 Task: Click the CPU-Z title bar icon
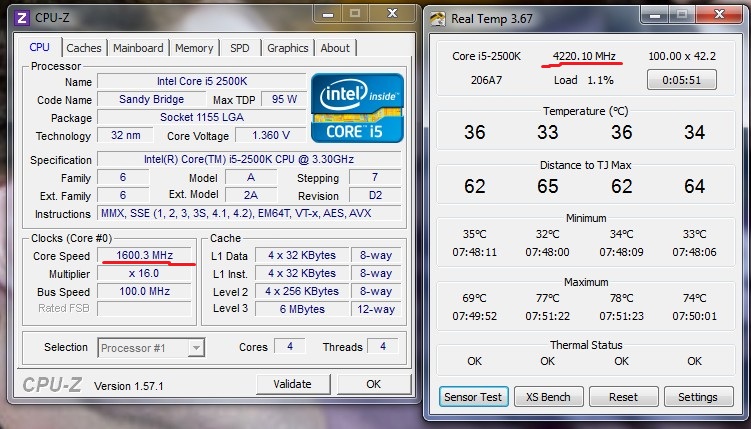point(22,18)
